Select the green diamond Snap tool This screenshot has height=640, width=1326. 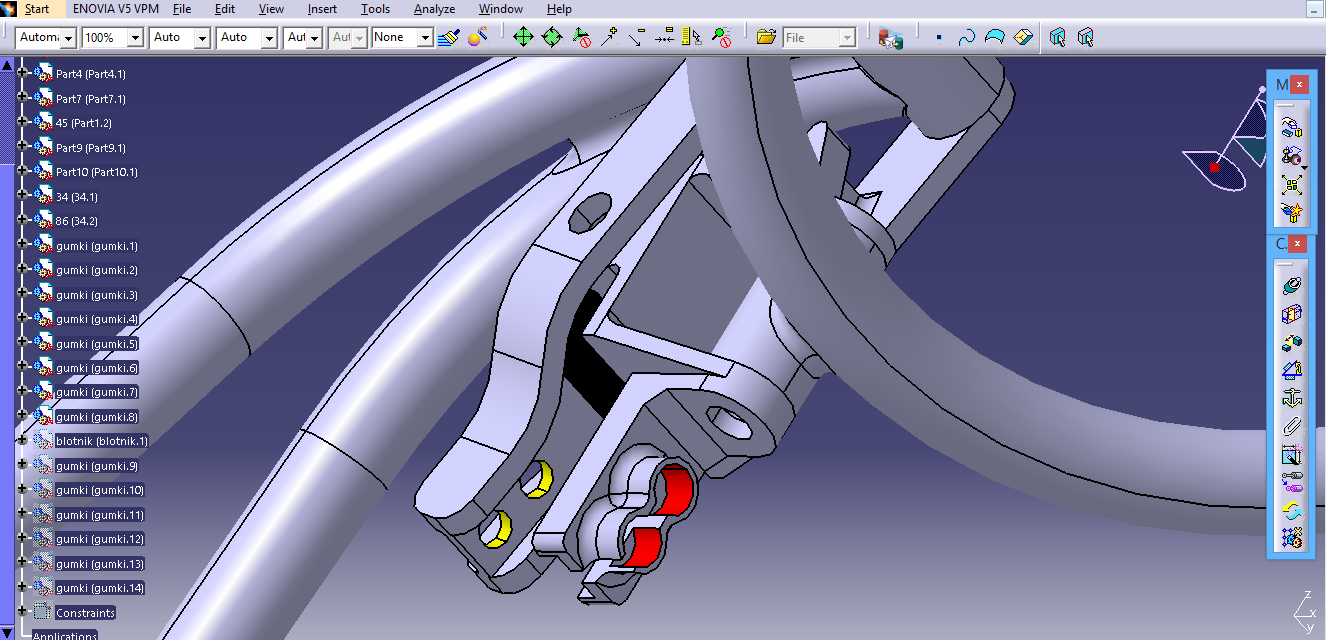(x=552, y=37)
